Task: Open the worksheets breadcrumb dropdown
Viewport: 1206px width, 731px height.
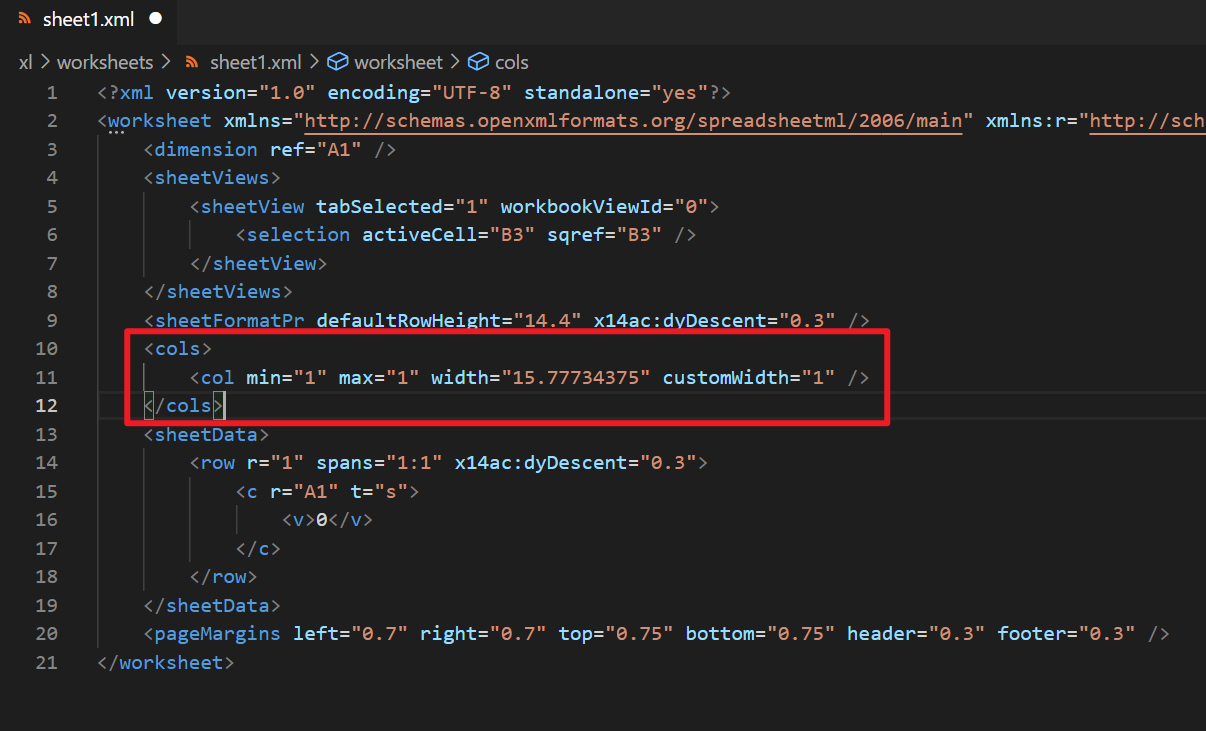Action: tap(106, 62)
